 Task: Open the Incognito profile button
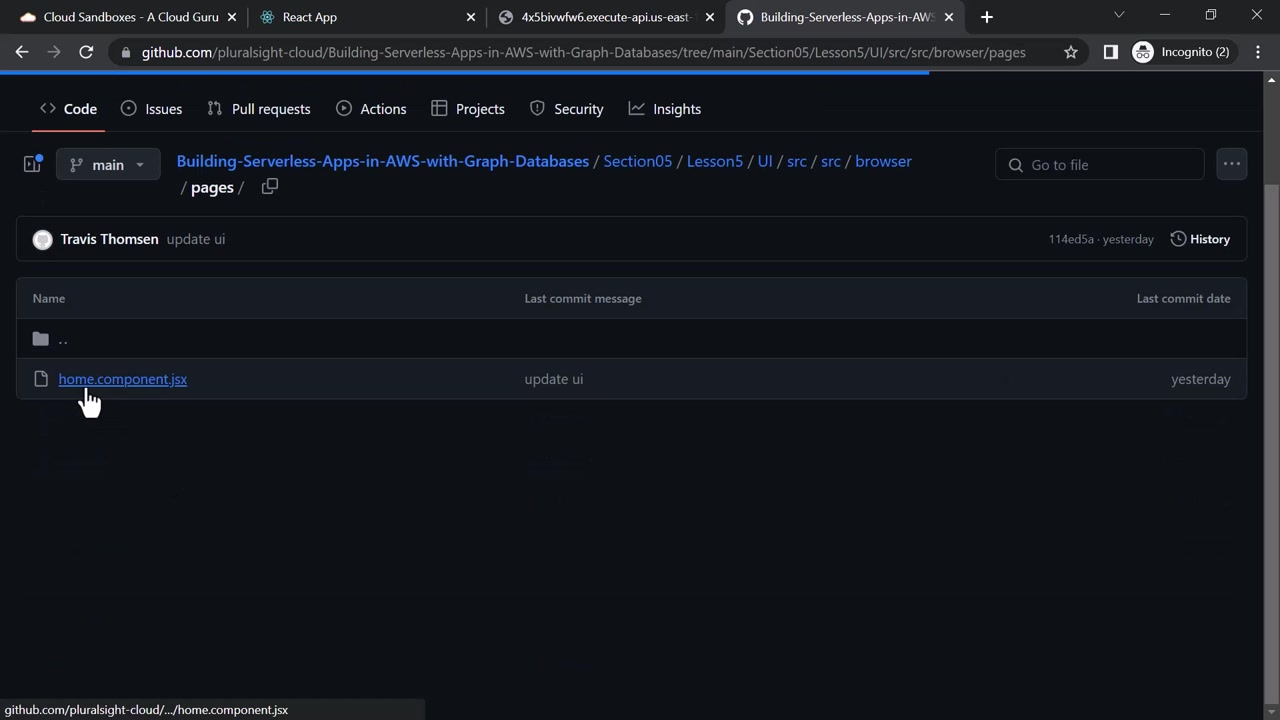point(1181,52)
